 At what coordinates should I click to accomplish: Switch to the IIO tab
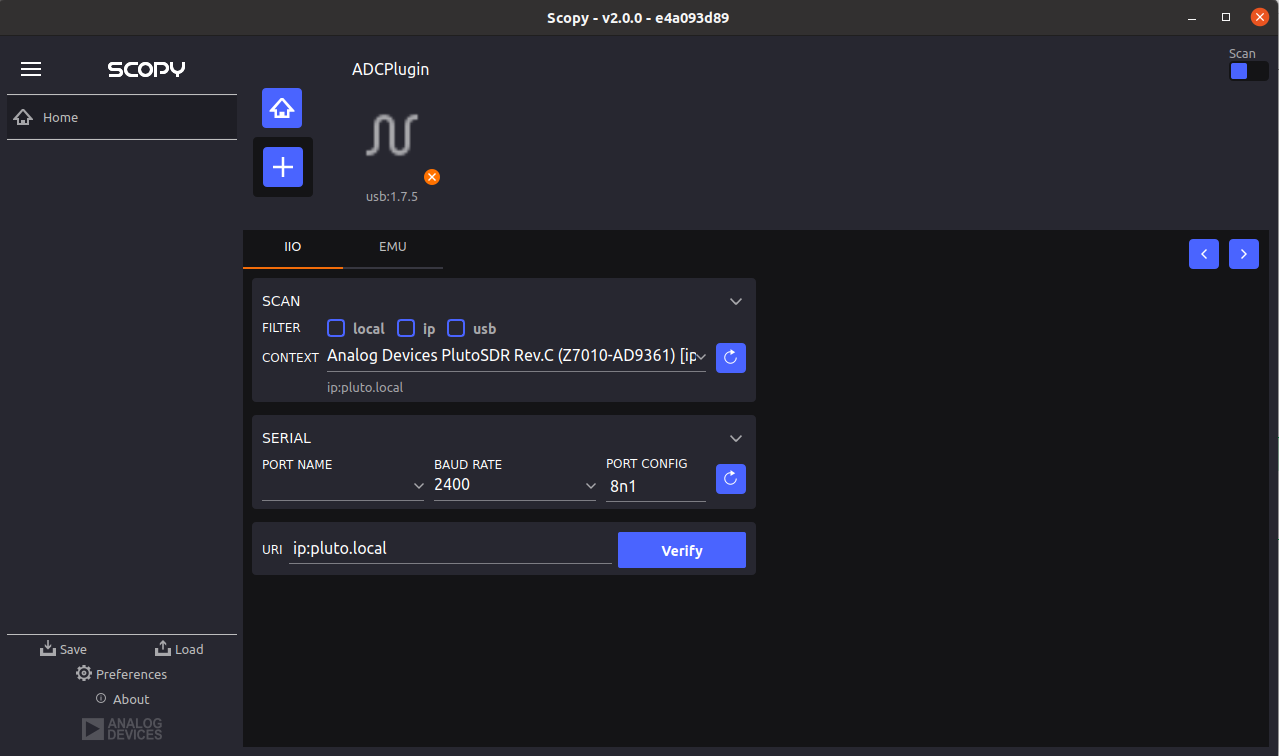[x=293, y=247]
